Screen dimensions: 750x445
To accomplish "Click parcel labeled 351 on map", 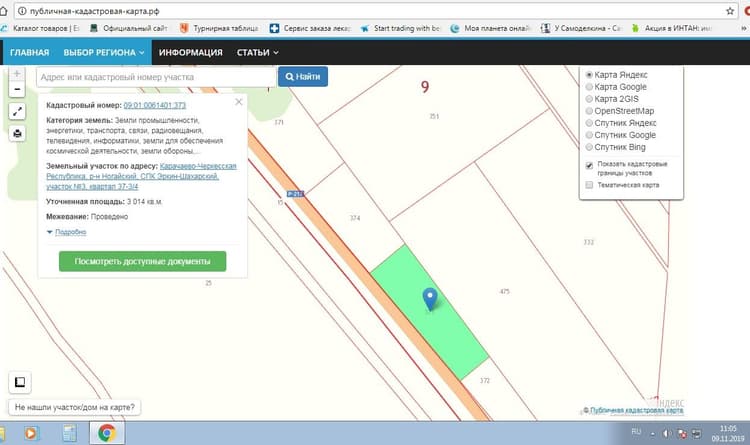I will tap(434, 116).
